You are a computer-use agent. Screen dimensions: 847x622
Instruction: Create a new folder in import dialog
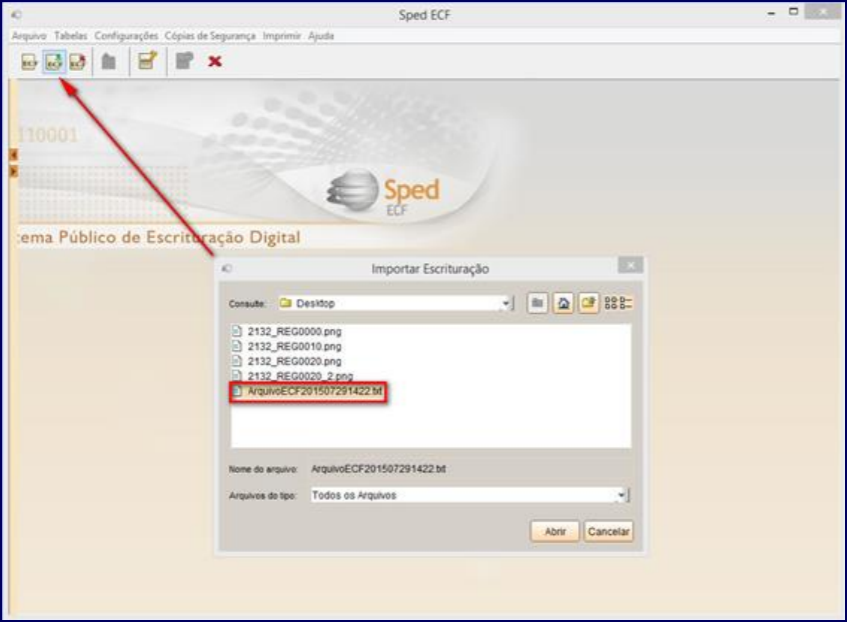coord(588,303)
